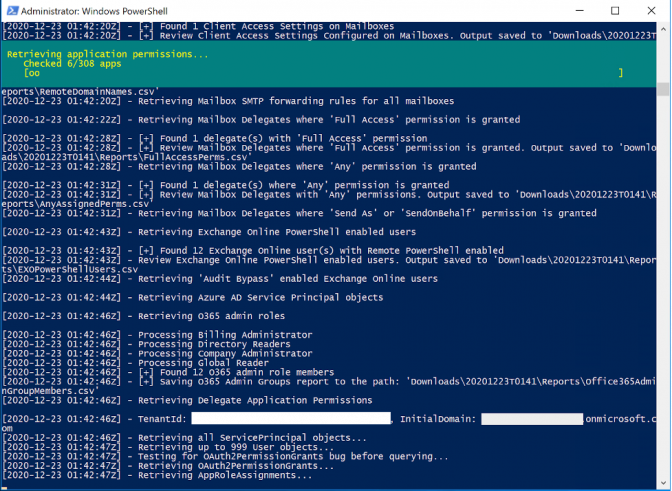Image resolution: width=672 pixels, height=491 pixels.
Task: Click the 'Administrator: Windows PowerShell' title text
Action: [92, 10]
